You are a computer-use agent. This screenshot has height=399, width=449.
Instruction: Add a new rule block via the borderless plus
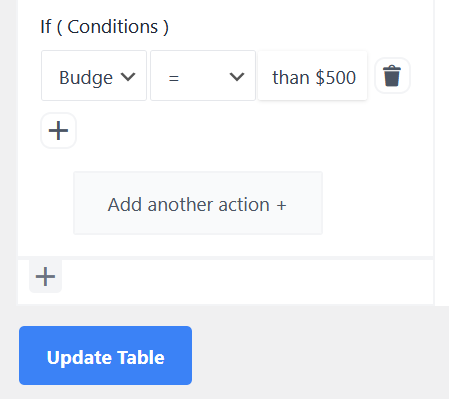click(45, 276)
